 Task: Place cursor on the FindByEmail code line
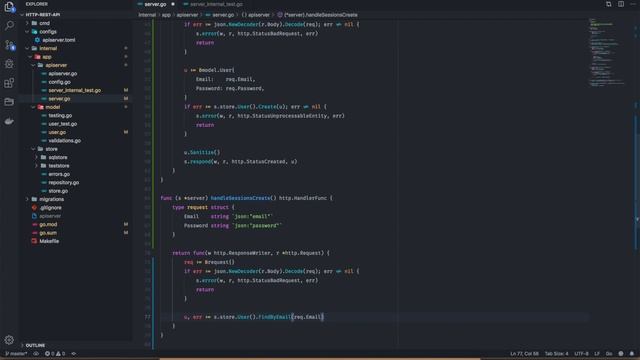[253, 317]
